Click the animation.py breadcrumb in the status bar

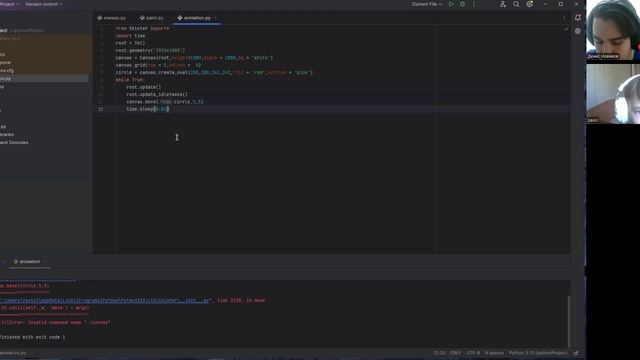click(13, 353)
